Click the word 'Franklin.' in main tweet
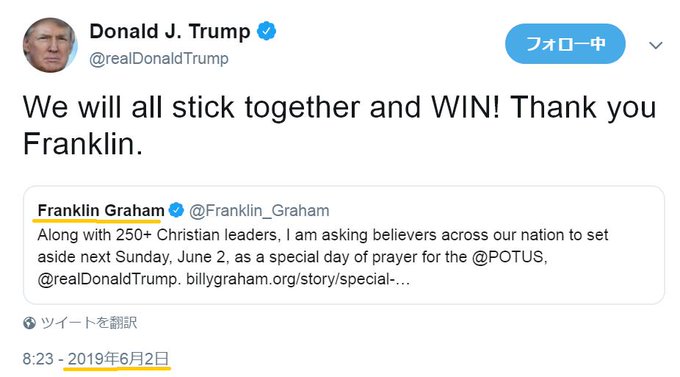This screenshot has height=377, width=680. point(83,144)
